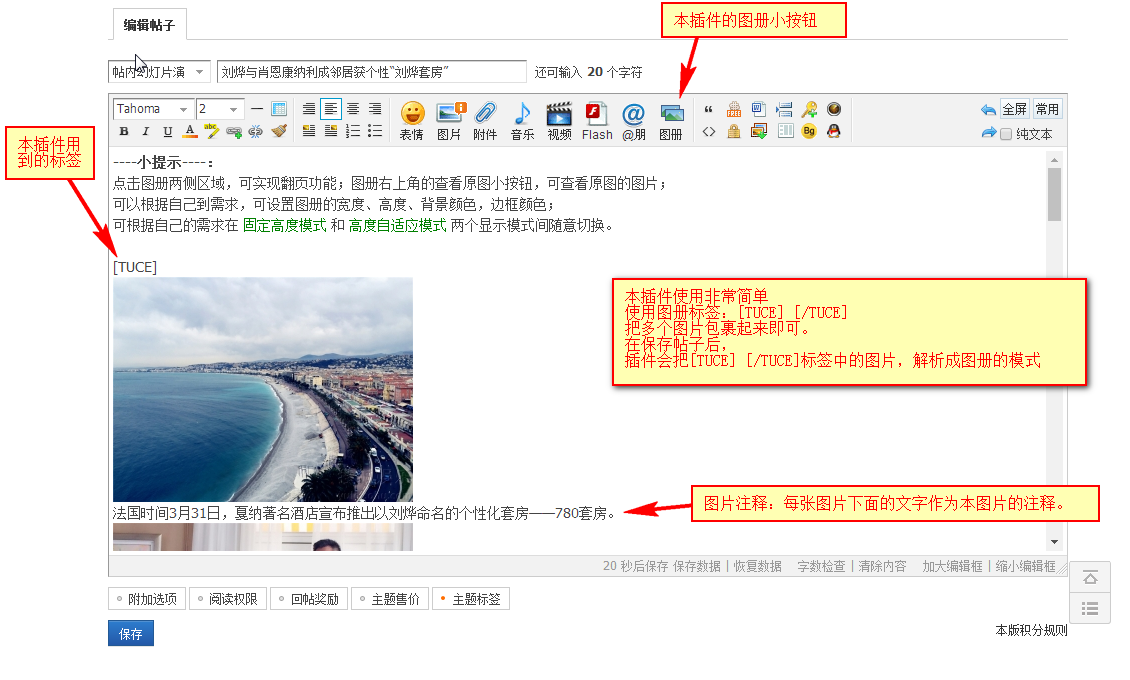The height and width of the screenshot is (680, 1130).
Task: Insert an unordered bullet list
Action: [x=375, y=131]
